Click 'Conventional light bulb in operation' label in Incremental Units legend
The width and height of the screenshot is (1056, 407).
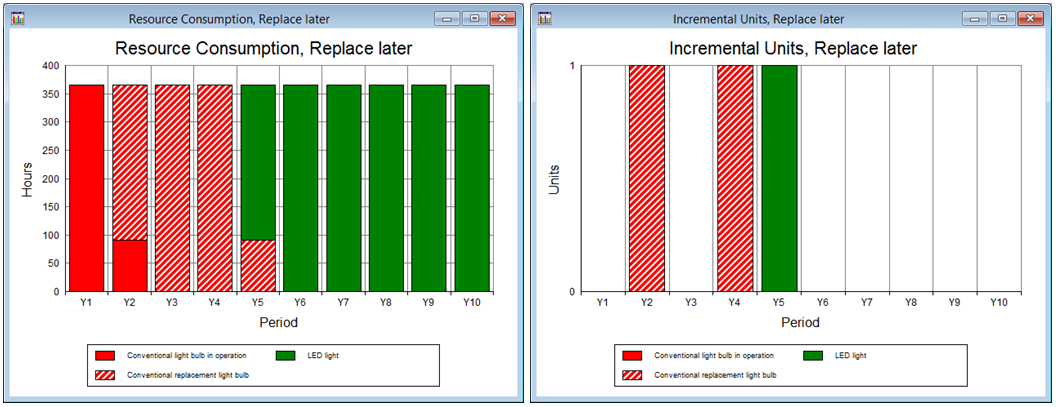[x=714, y=355]
